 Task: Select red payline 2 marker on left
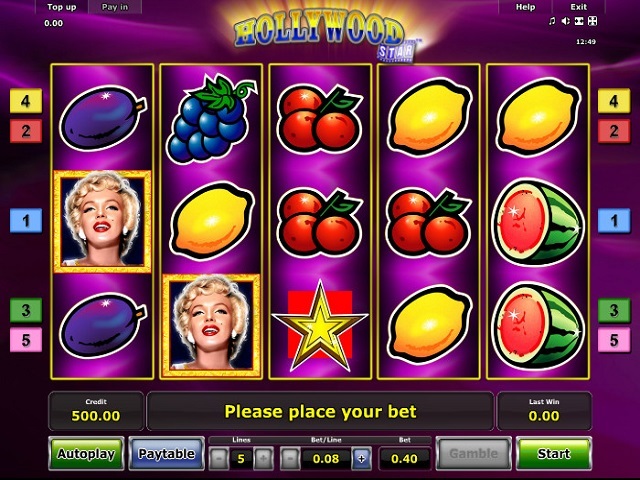[x=26, y=131]
